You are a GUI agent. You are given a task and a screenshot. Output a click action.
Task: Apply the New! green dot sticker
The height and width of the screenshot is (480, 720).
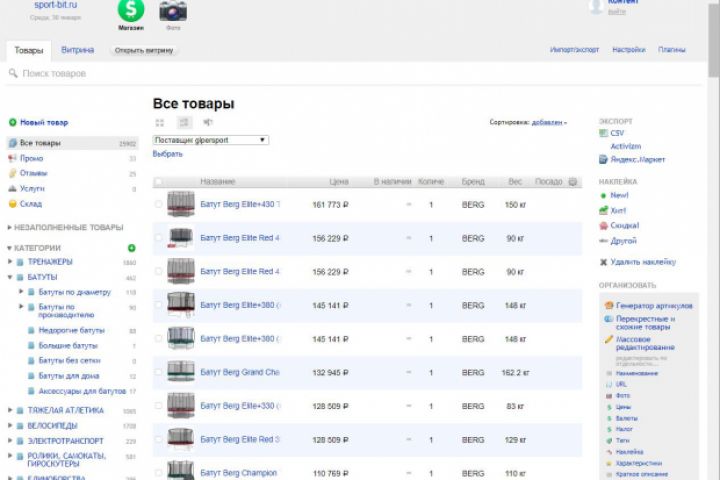tap(603, 195)
